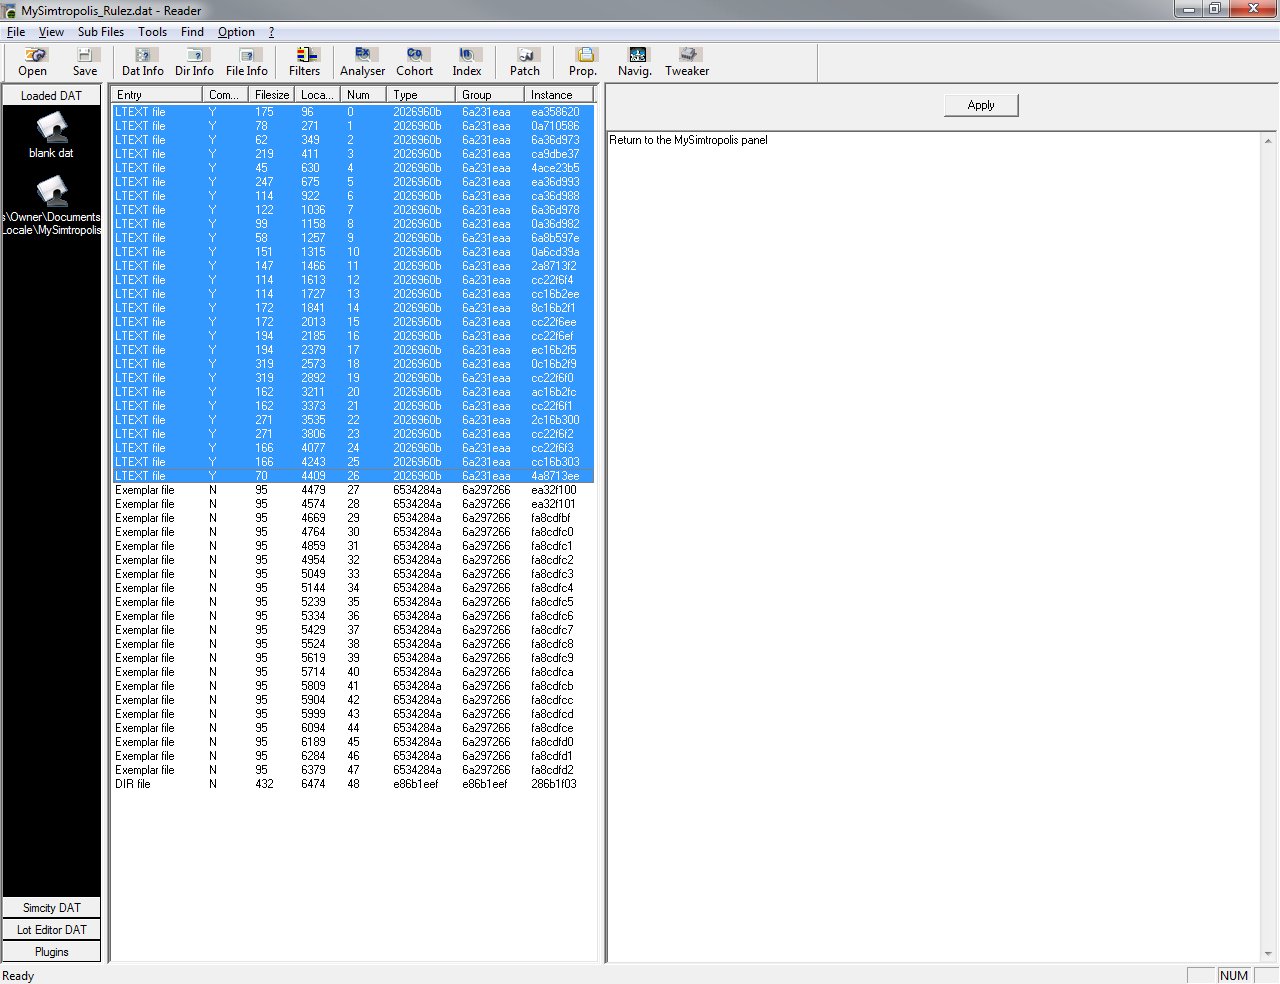1280x984 pixels.
Task: Expand the Simcity DAT panel
Action: pyautogui.click(x=52, y=908)
